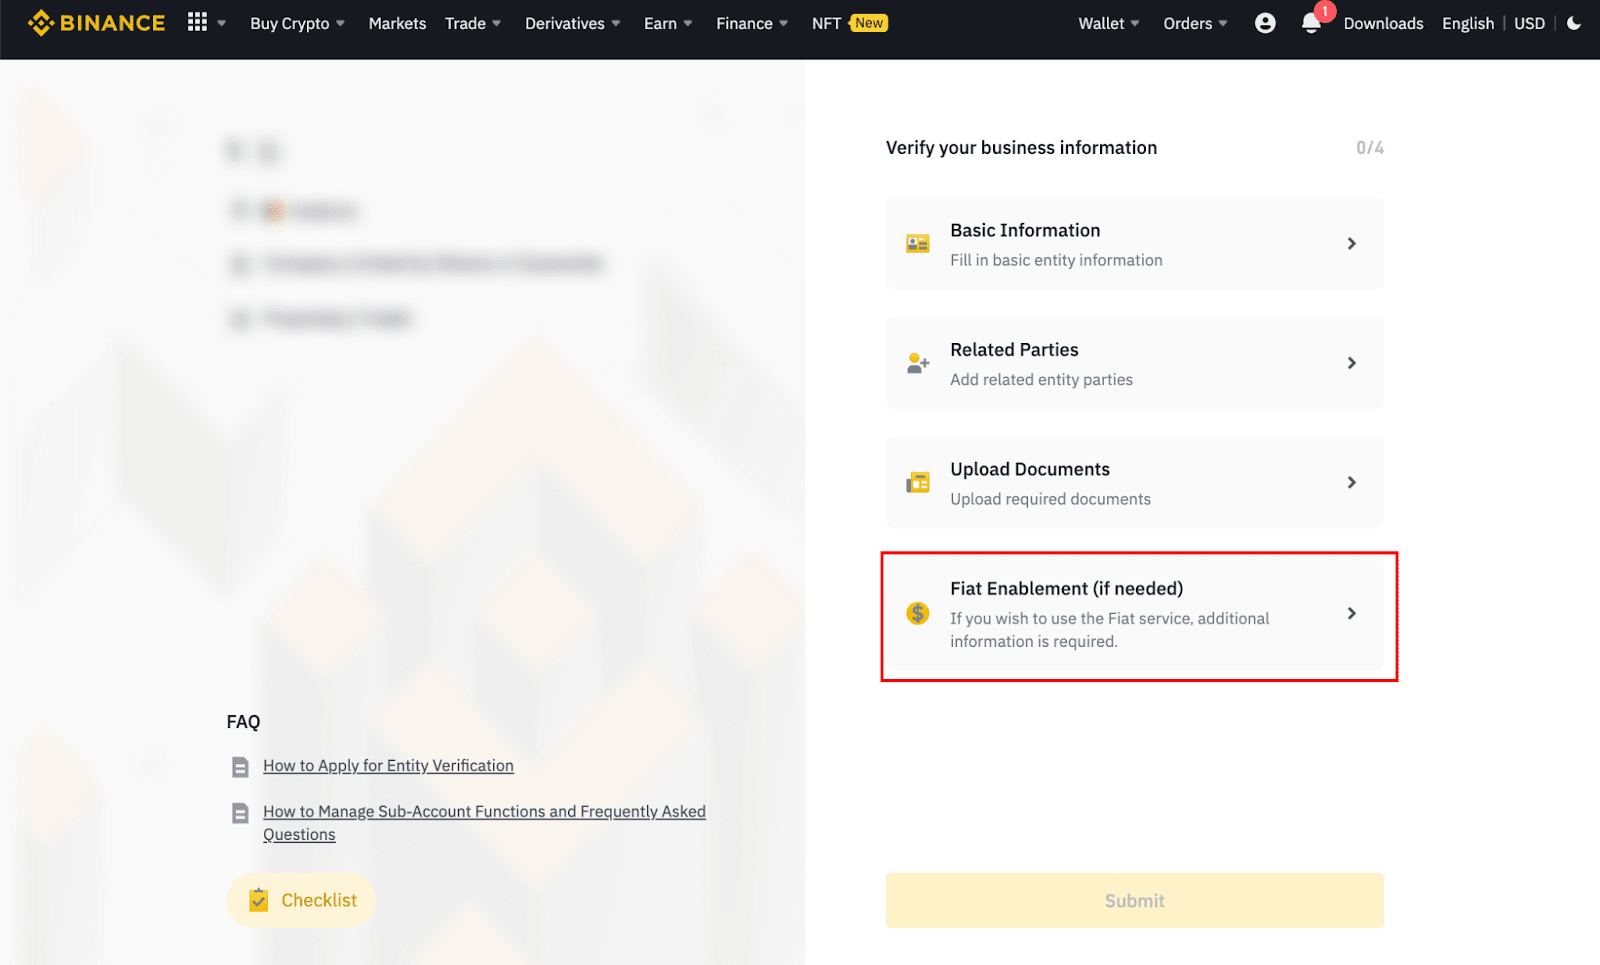The width and height of the screenshot is (1600, 965).
Task: Click the 'Upload required documents' text
Action: 1050,499
